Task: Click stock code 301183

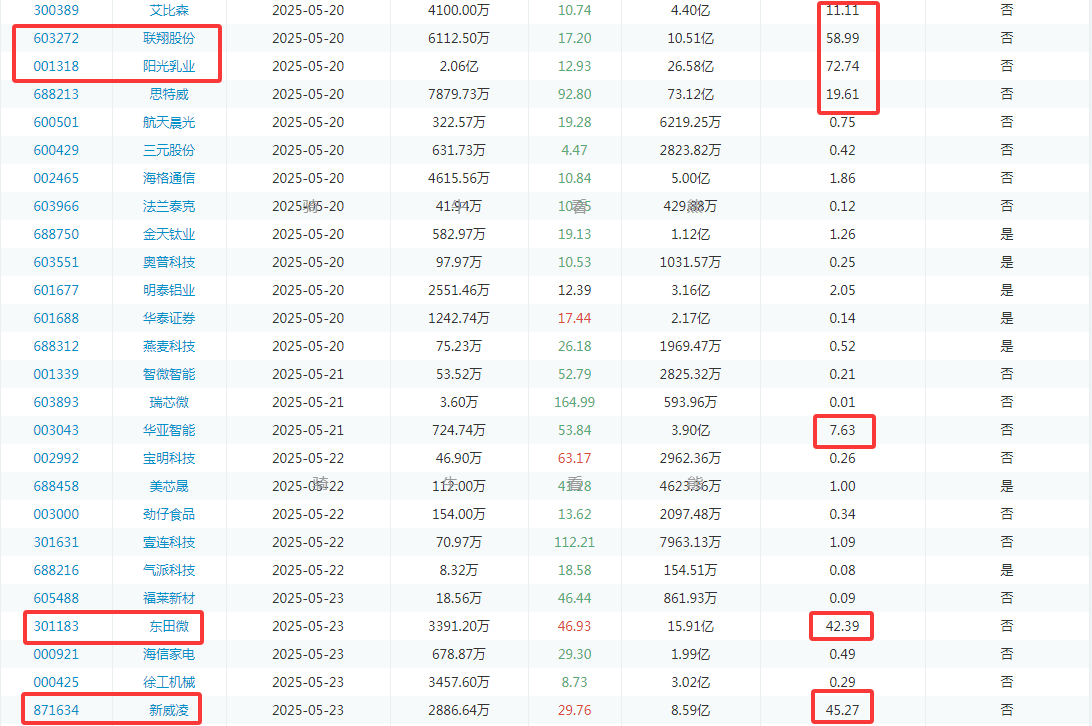Action: [56, 626]
